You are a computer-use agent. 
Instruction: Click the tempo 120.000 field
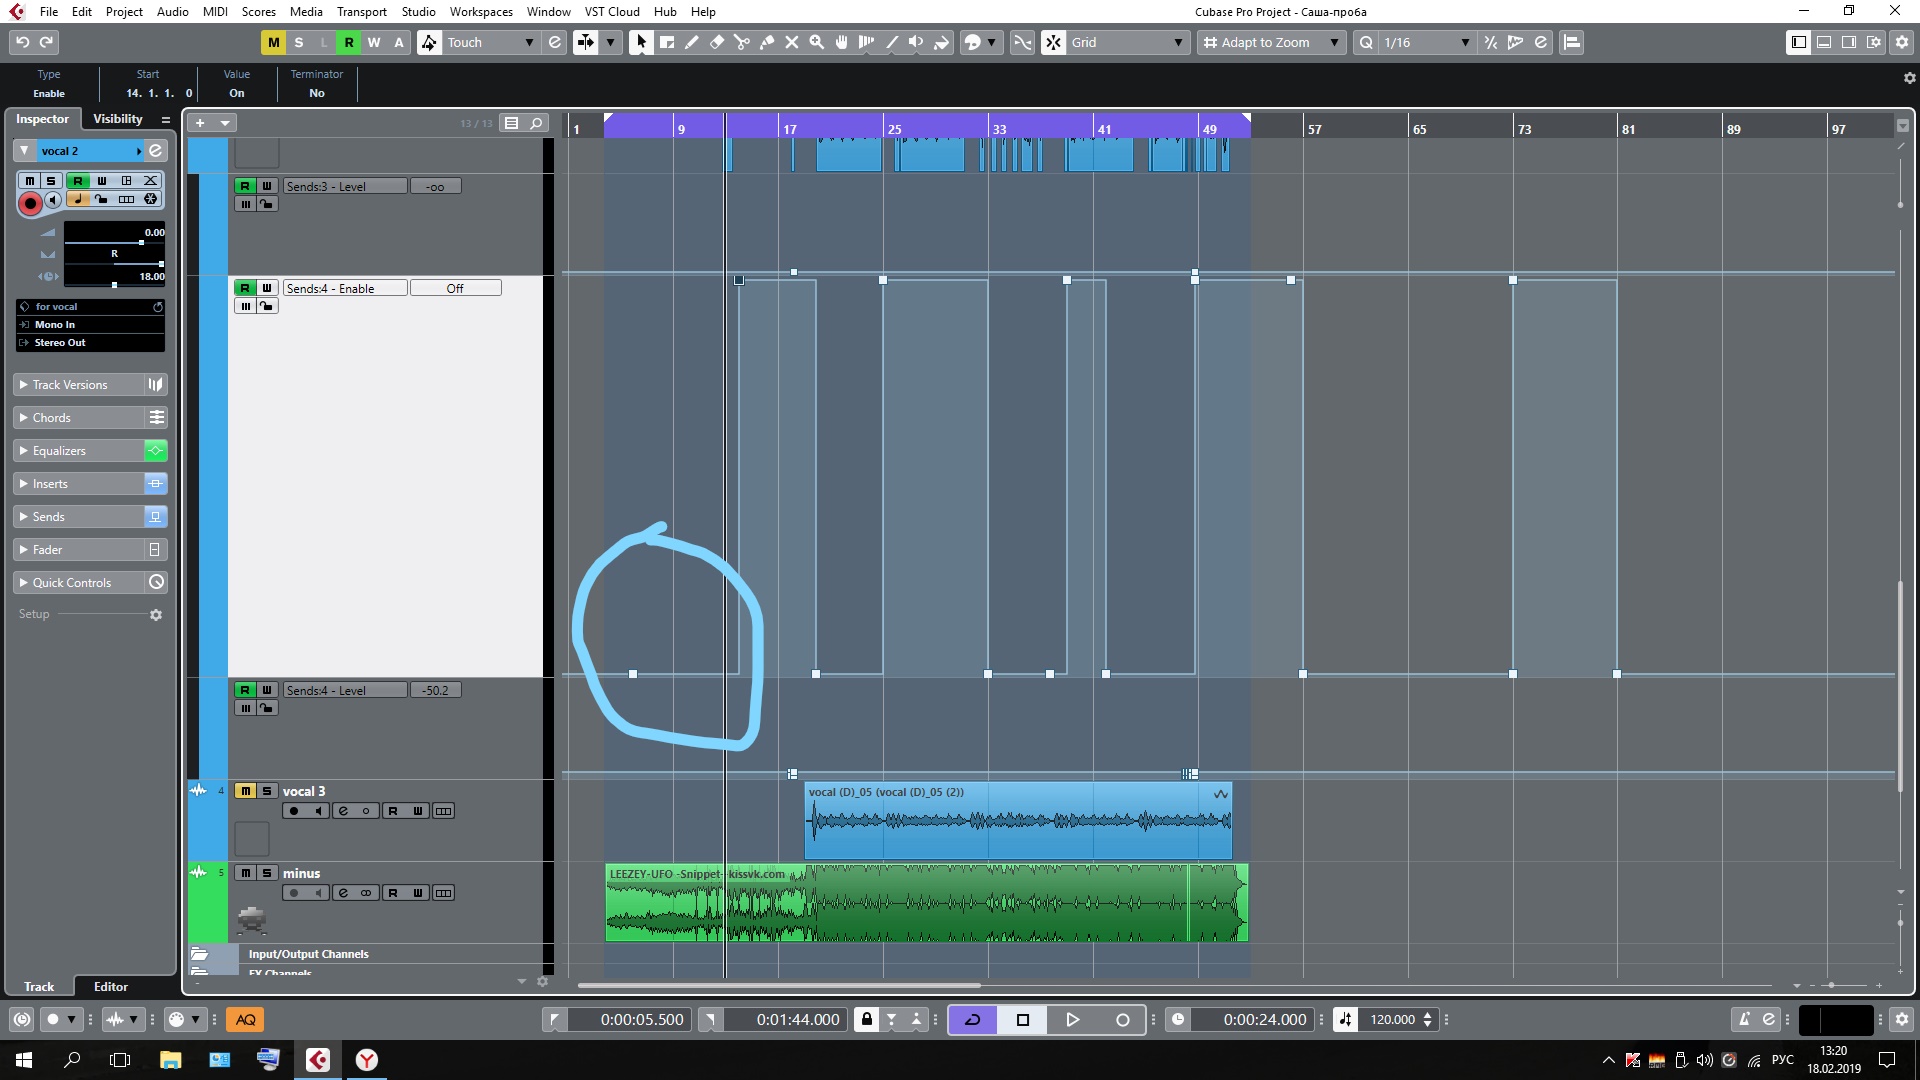click(x=1392, y=1019)
